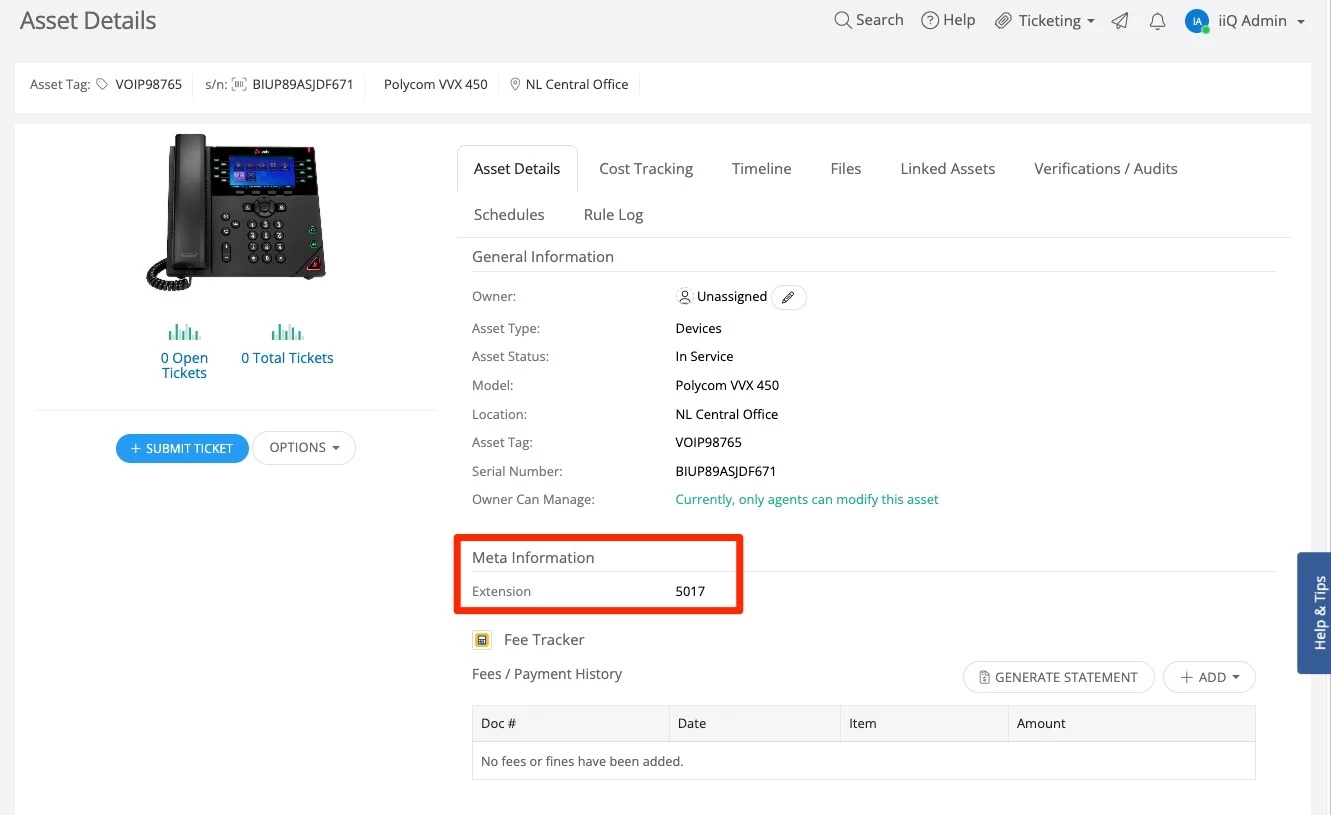Viewport: 1331px width, 815px height.
Task: Open the Rule Log tab
Action: (x=613, y=215)
